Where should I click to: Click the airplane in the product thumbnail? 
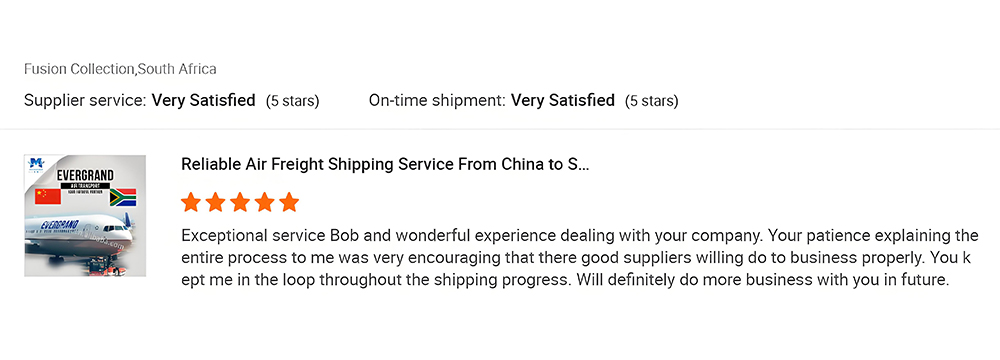[x=78, y=236]
